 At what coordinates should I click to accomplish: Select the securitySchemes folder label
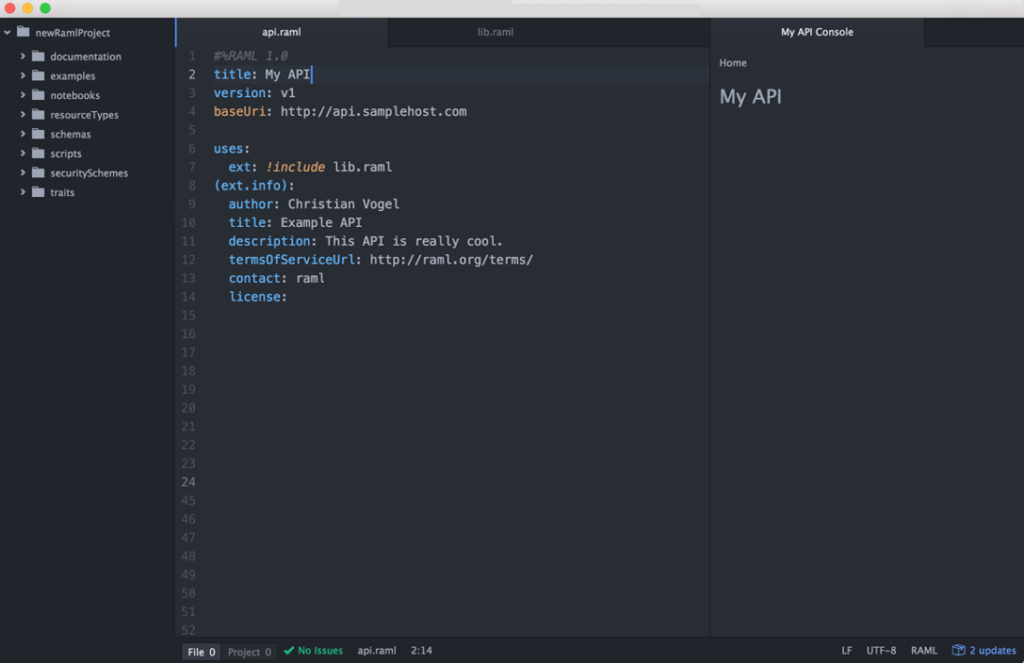[89, 173]
